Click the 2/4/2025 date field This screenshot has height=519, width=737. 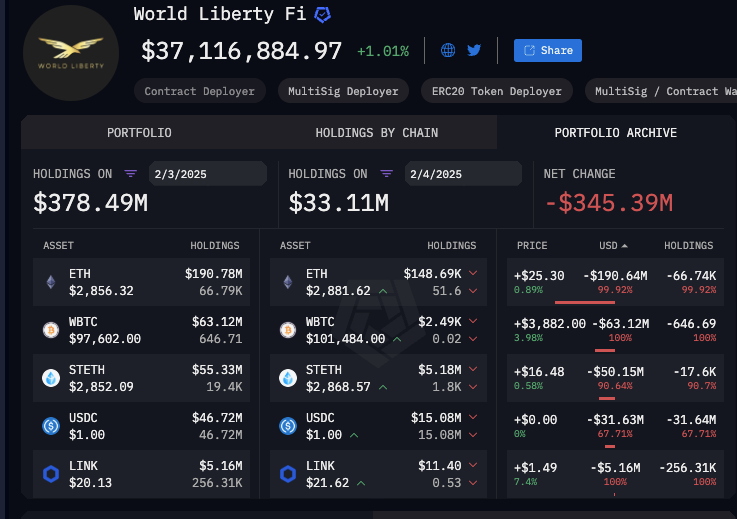click(463, 174)
